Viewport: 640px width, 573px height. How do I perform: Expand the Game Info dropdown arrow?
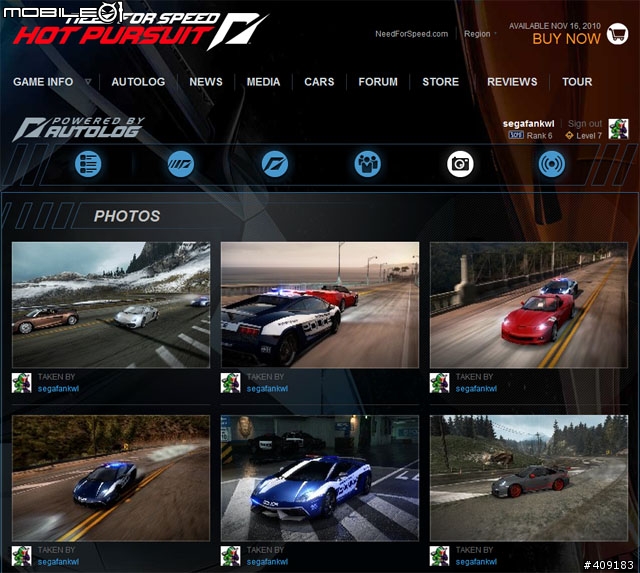point(88,82)
